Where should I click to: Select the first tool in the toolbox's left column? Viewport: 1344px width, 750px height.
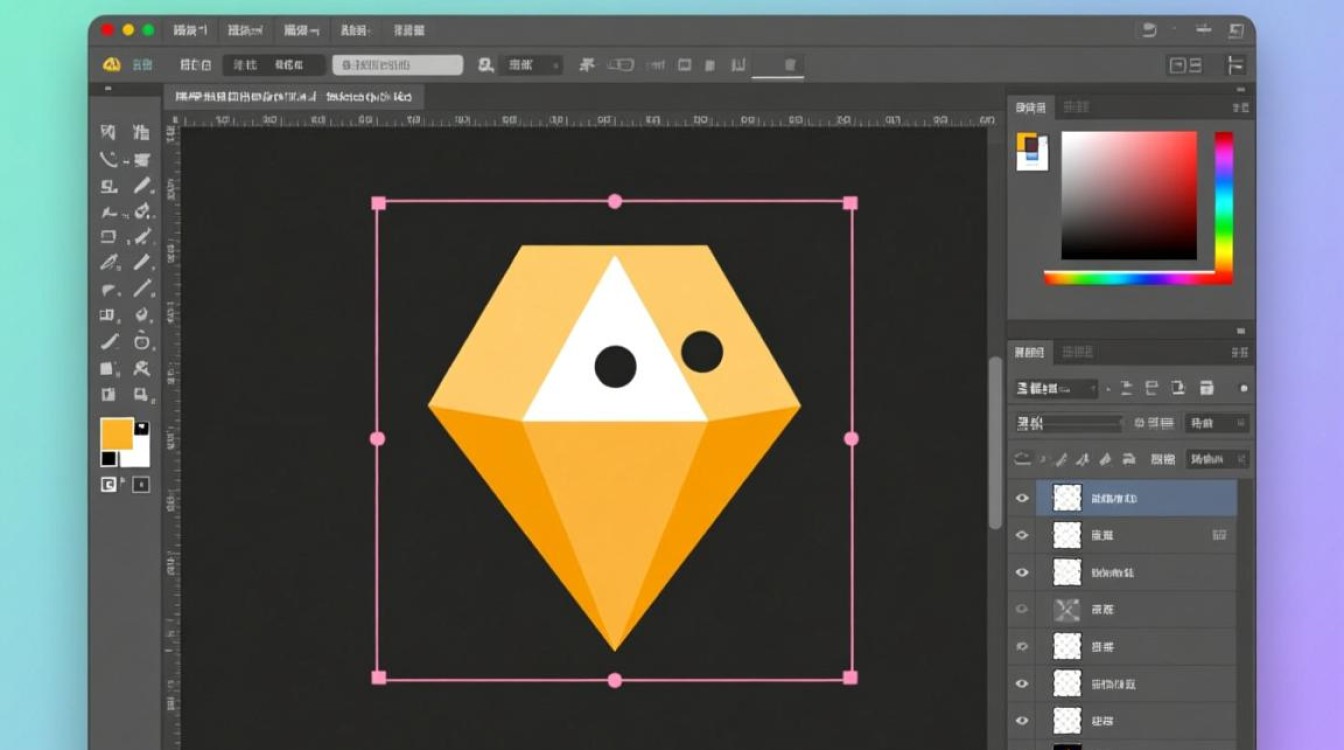click(109, 132)
